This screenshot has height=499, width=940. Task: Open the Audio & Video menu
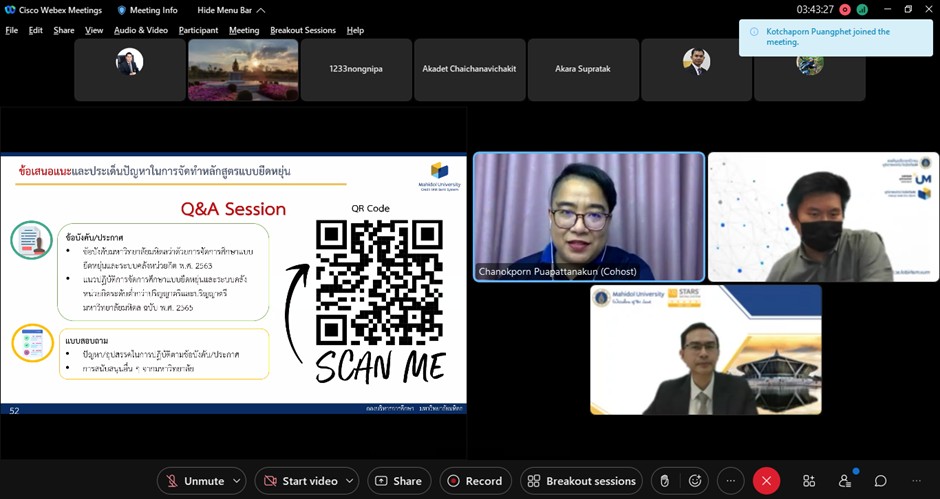[140, 30]
